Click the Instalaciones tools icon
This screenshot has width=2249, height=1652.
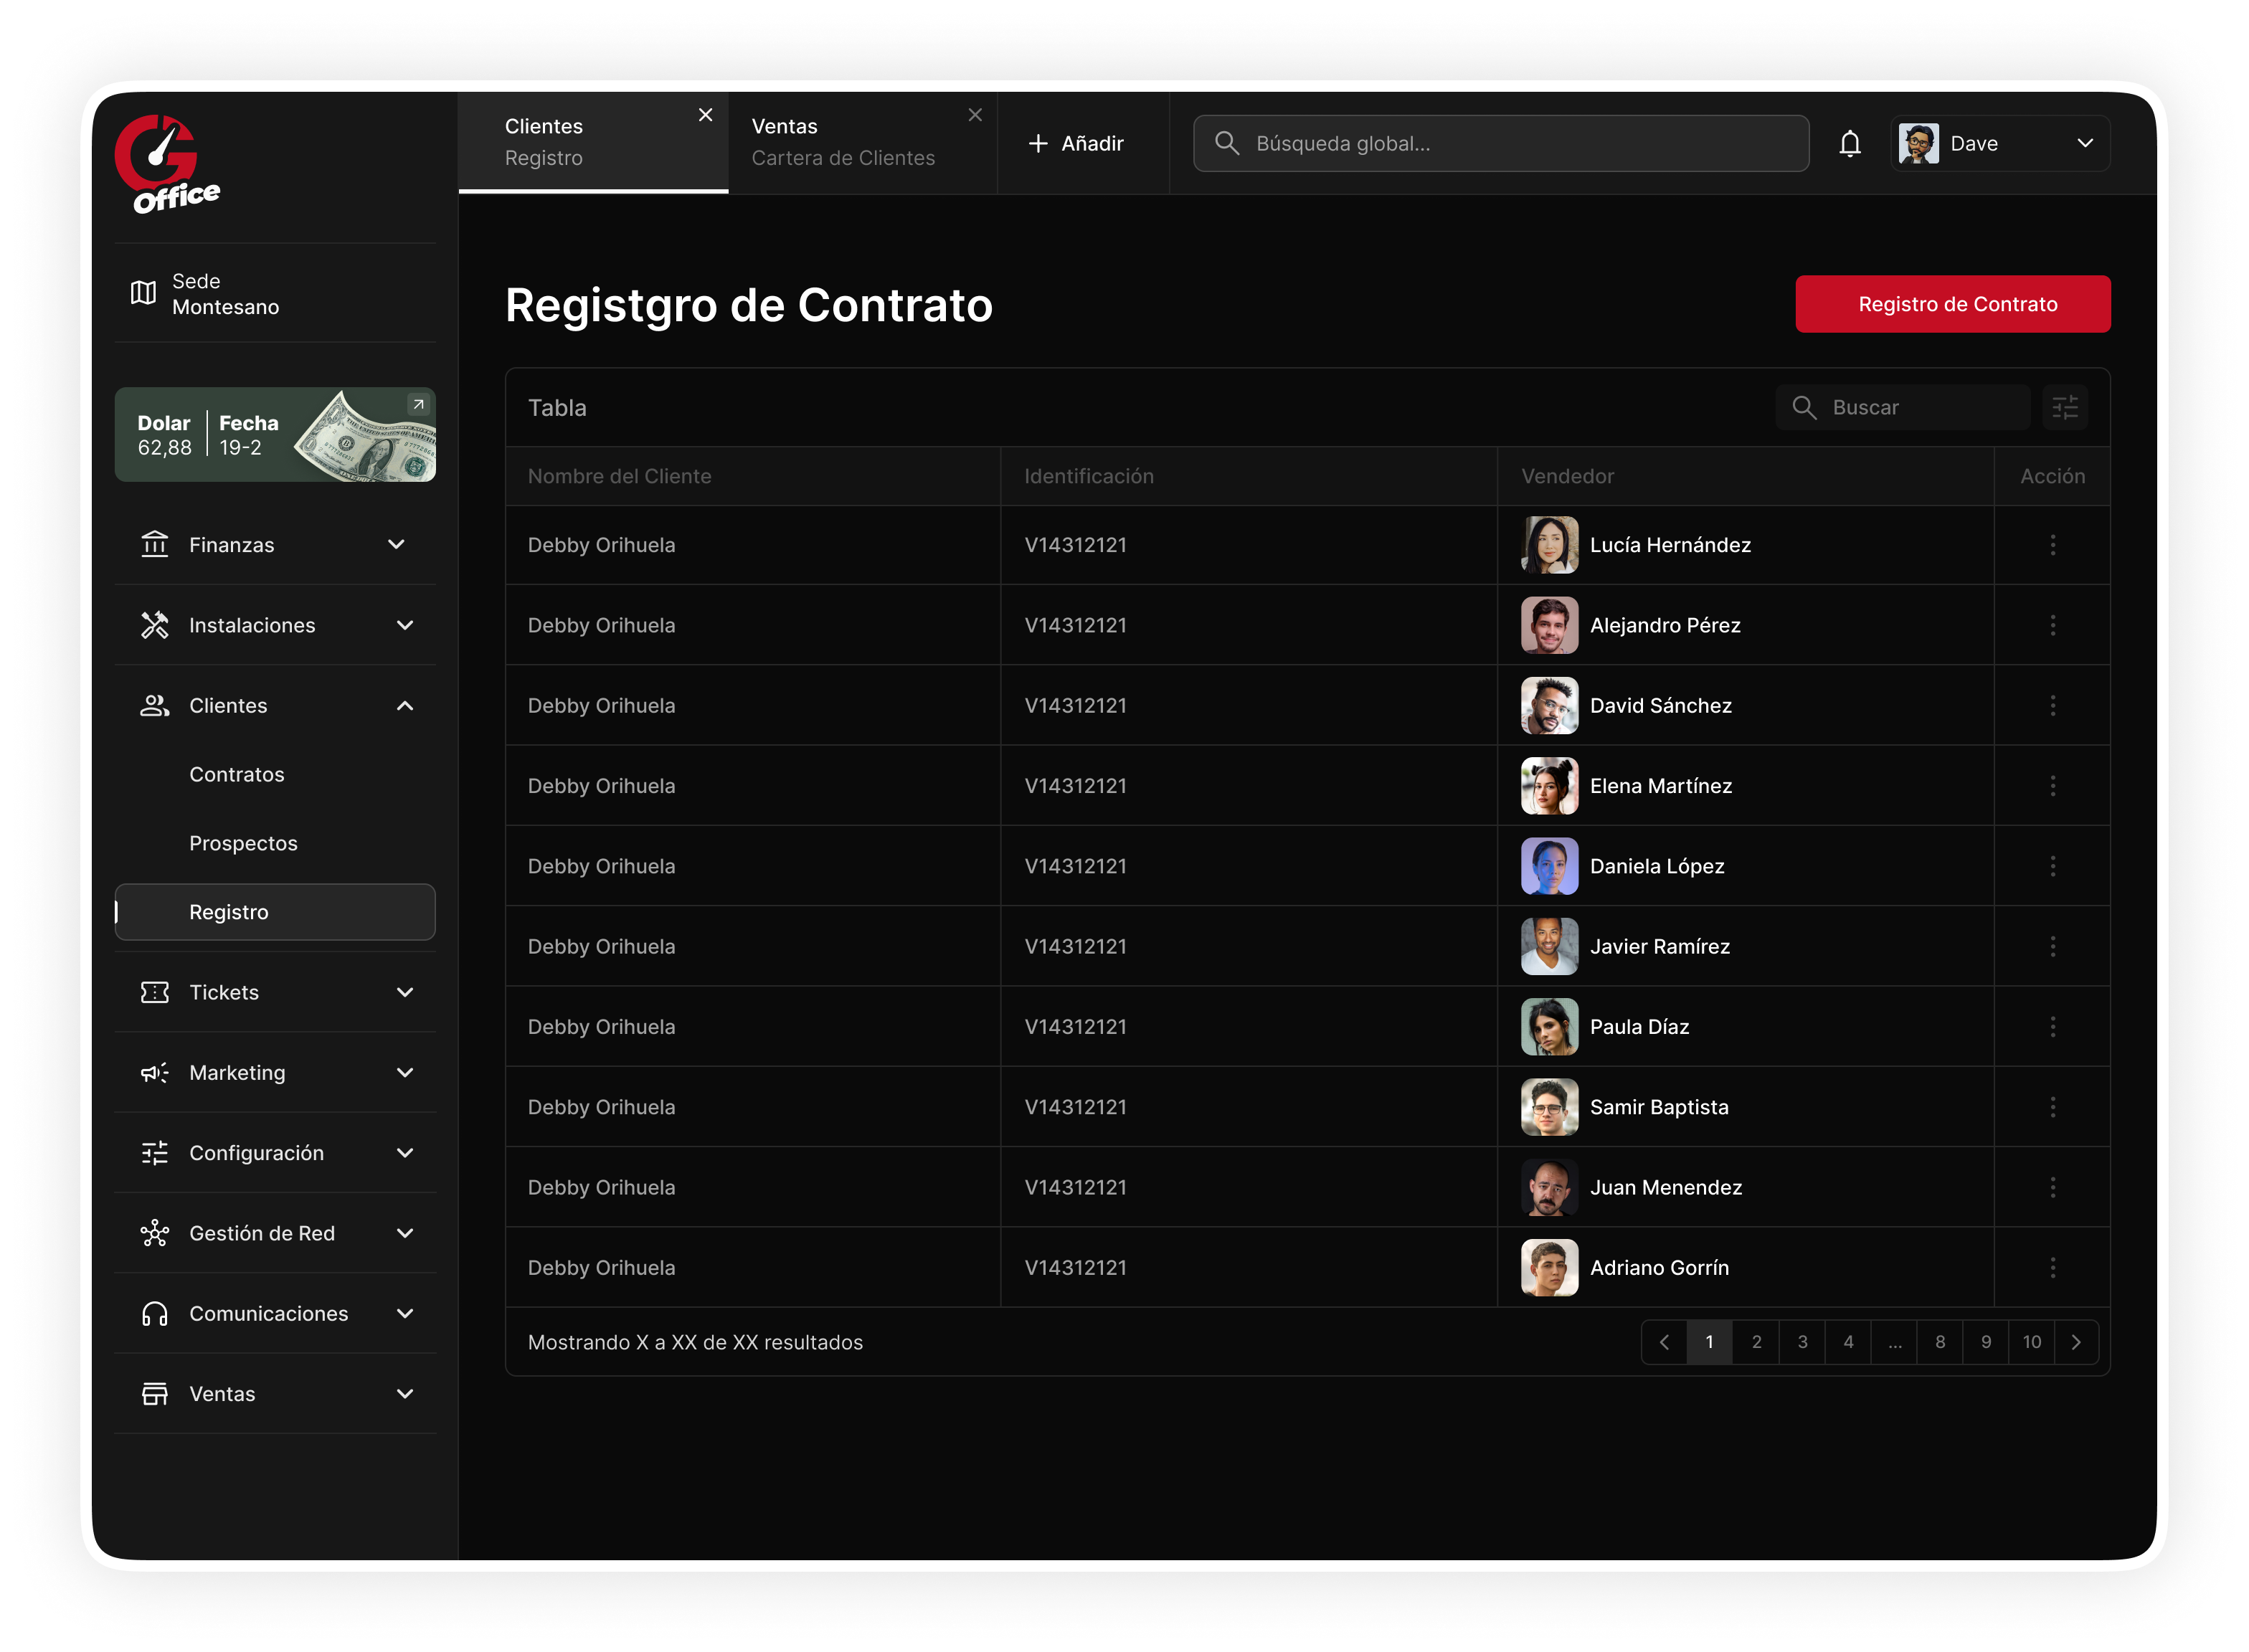(154, 625)
